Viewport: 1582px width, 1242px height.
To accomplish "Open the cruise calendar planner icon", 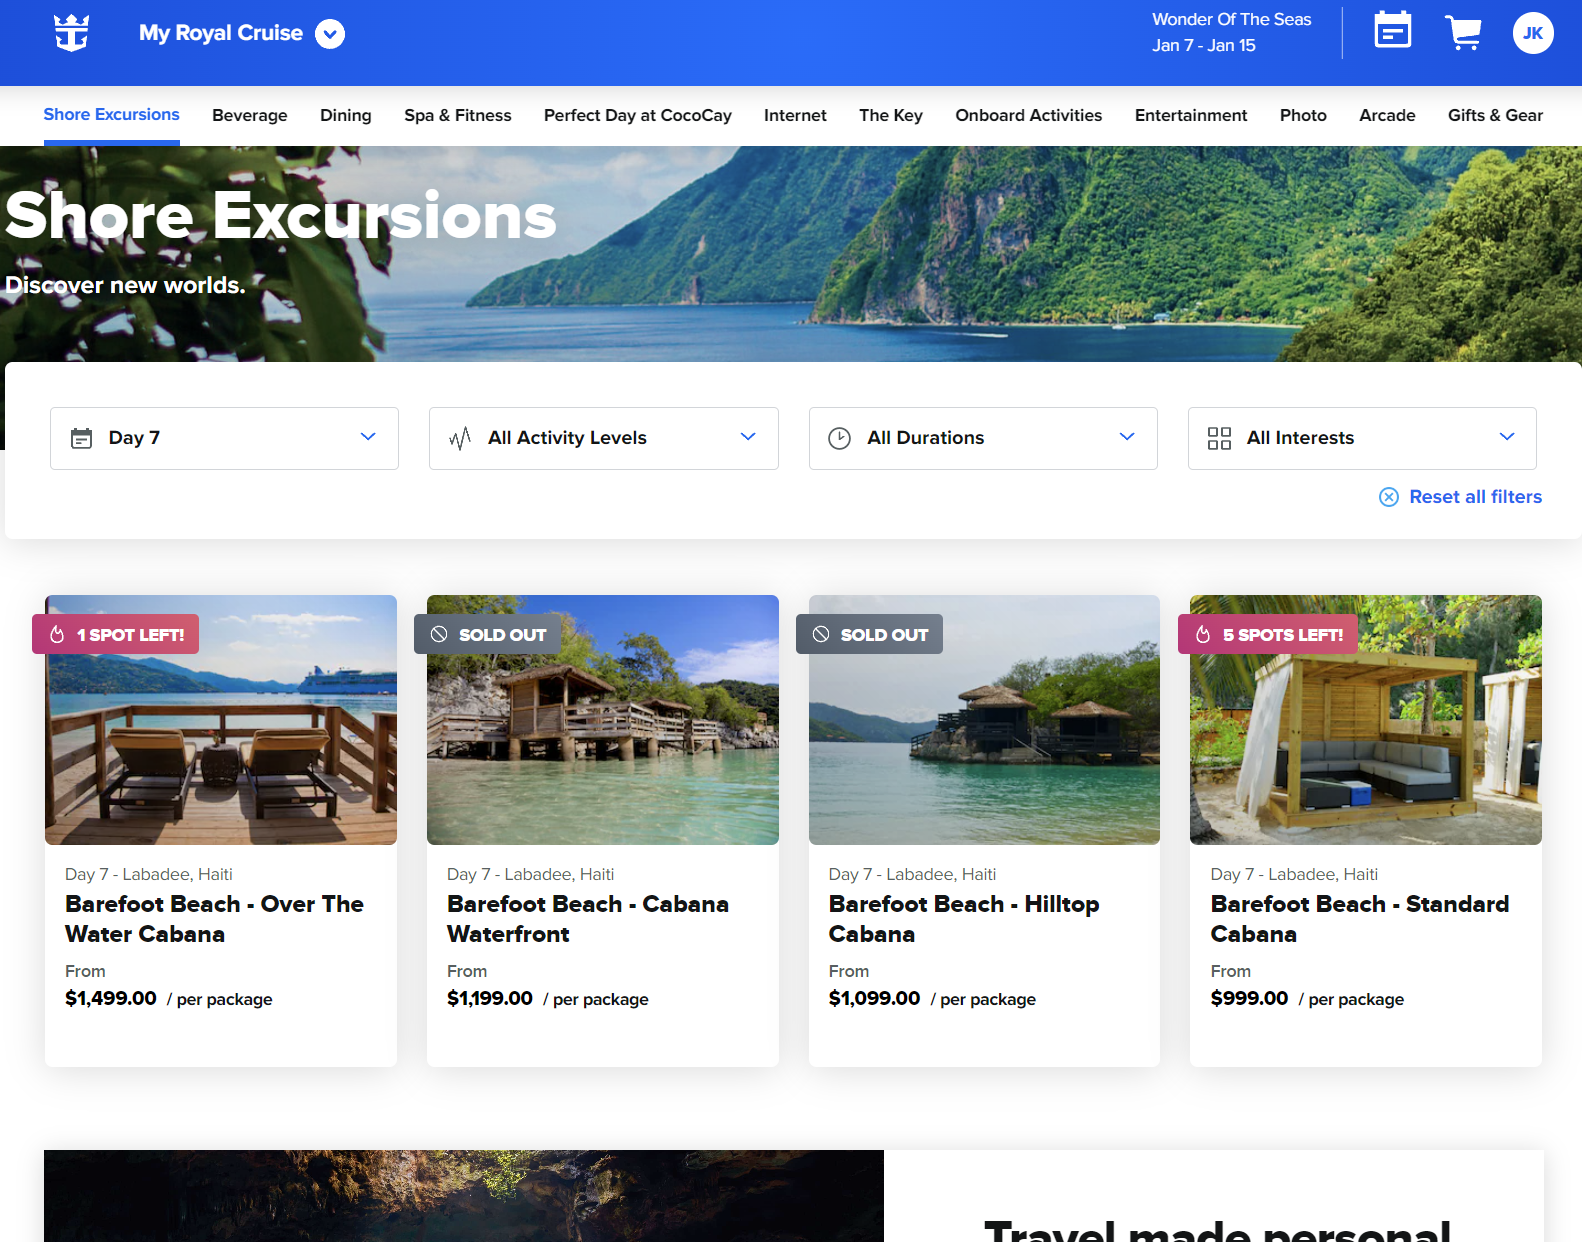I will (x=1392, y=31).
